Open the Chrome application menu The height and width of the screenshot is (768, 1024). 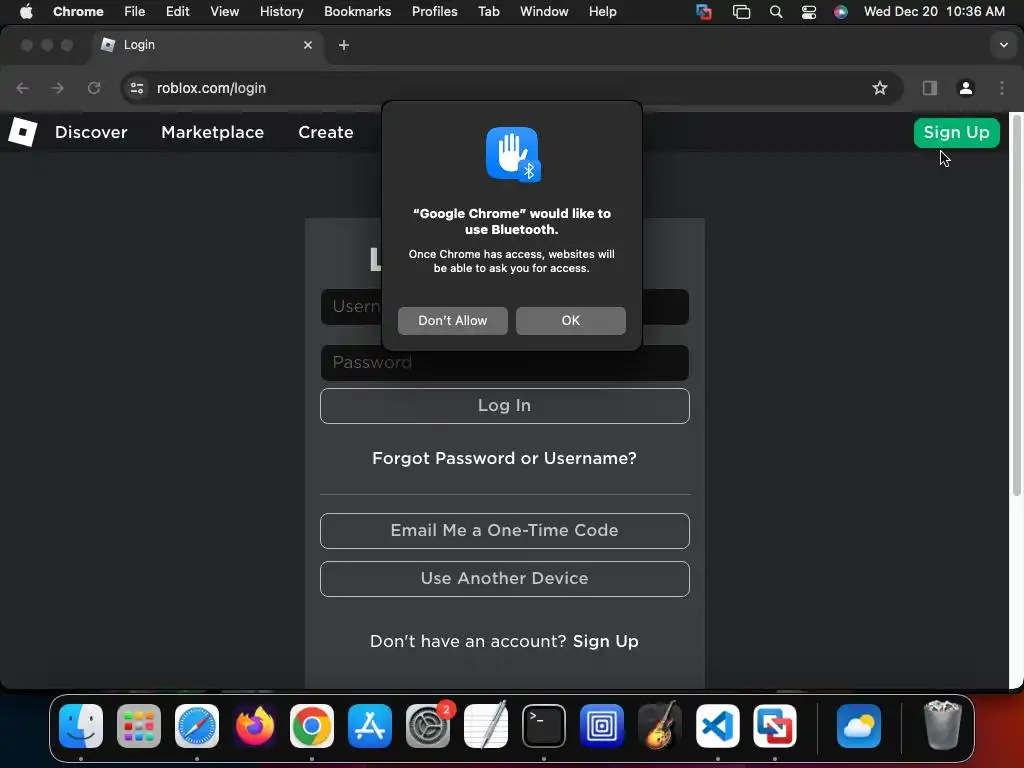pyautogui.click(x=78, y=12)
